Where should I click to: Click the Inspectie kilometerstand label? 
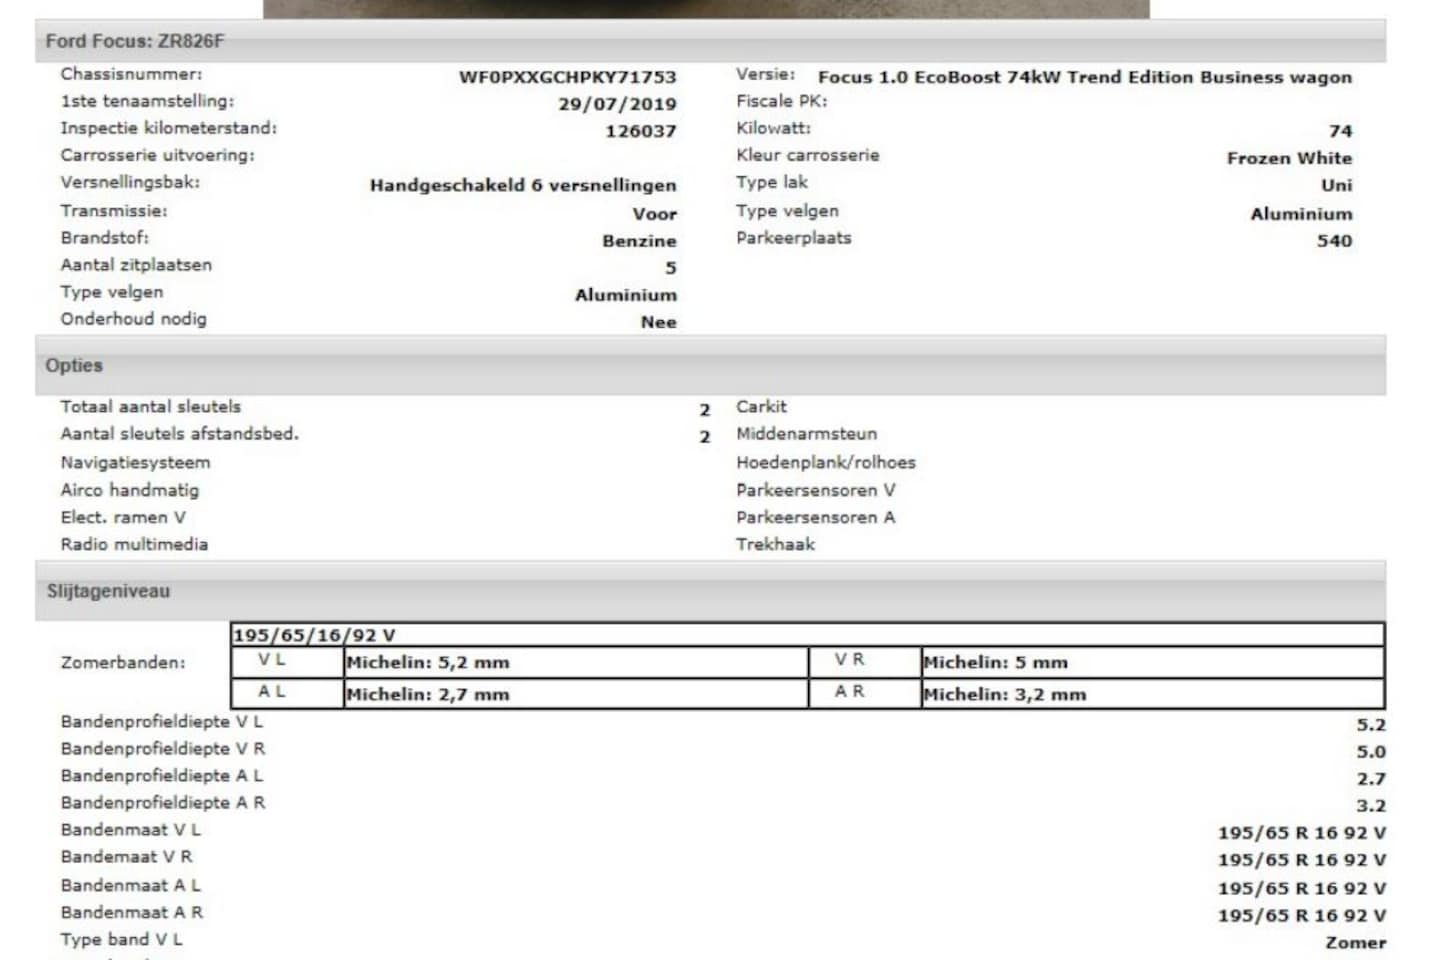[x=168, y=127]
